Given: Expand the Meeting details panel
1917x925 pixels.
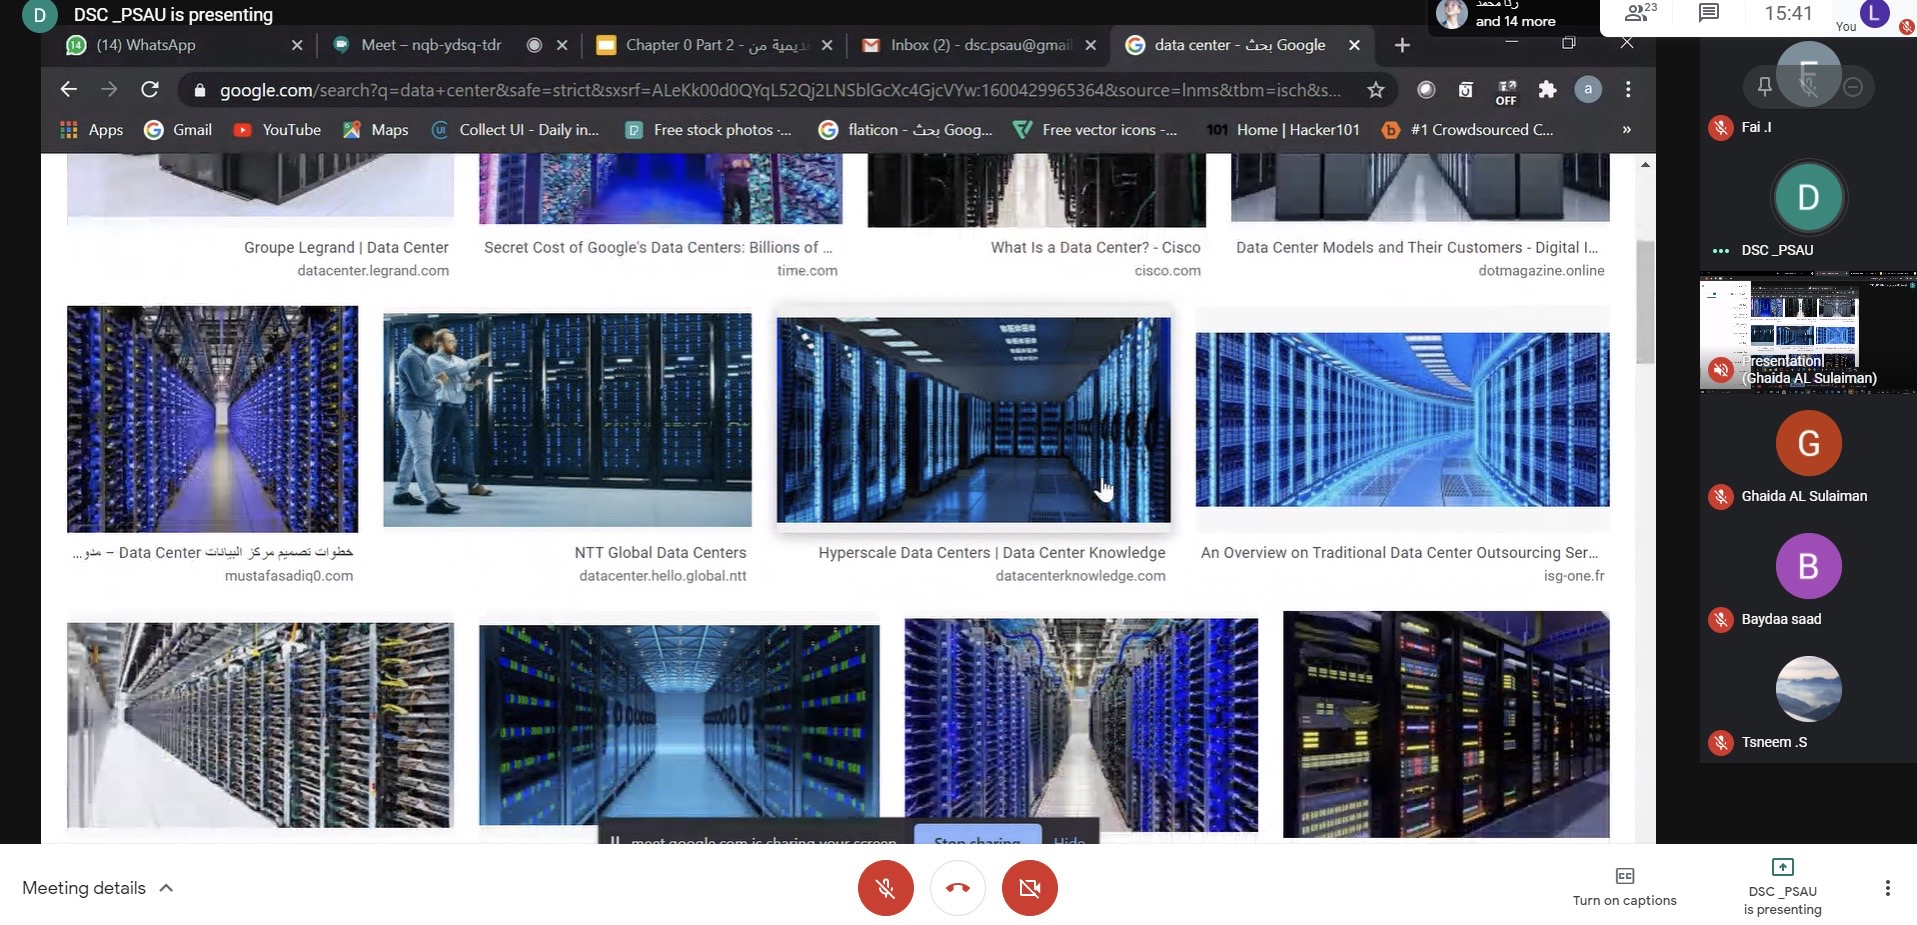Looking at the screenshot, I should coord(98,888).
